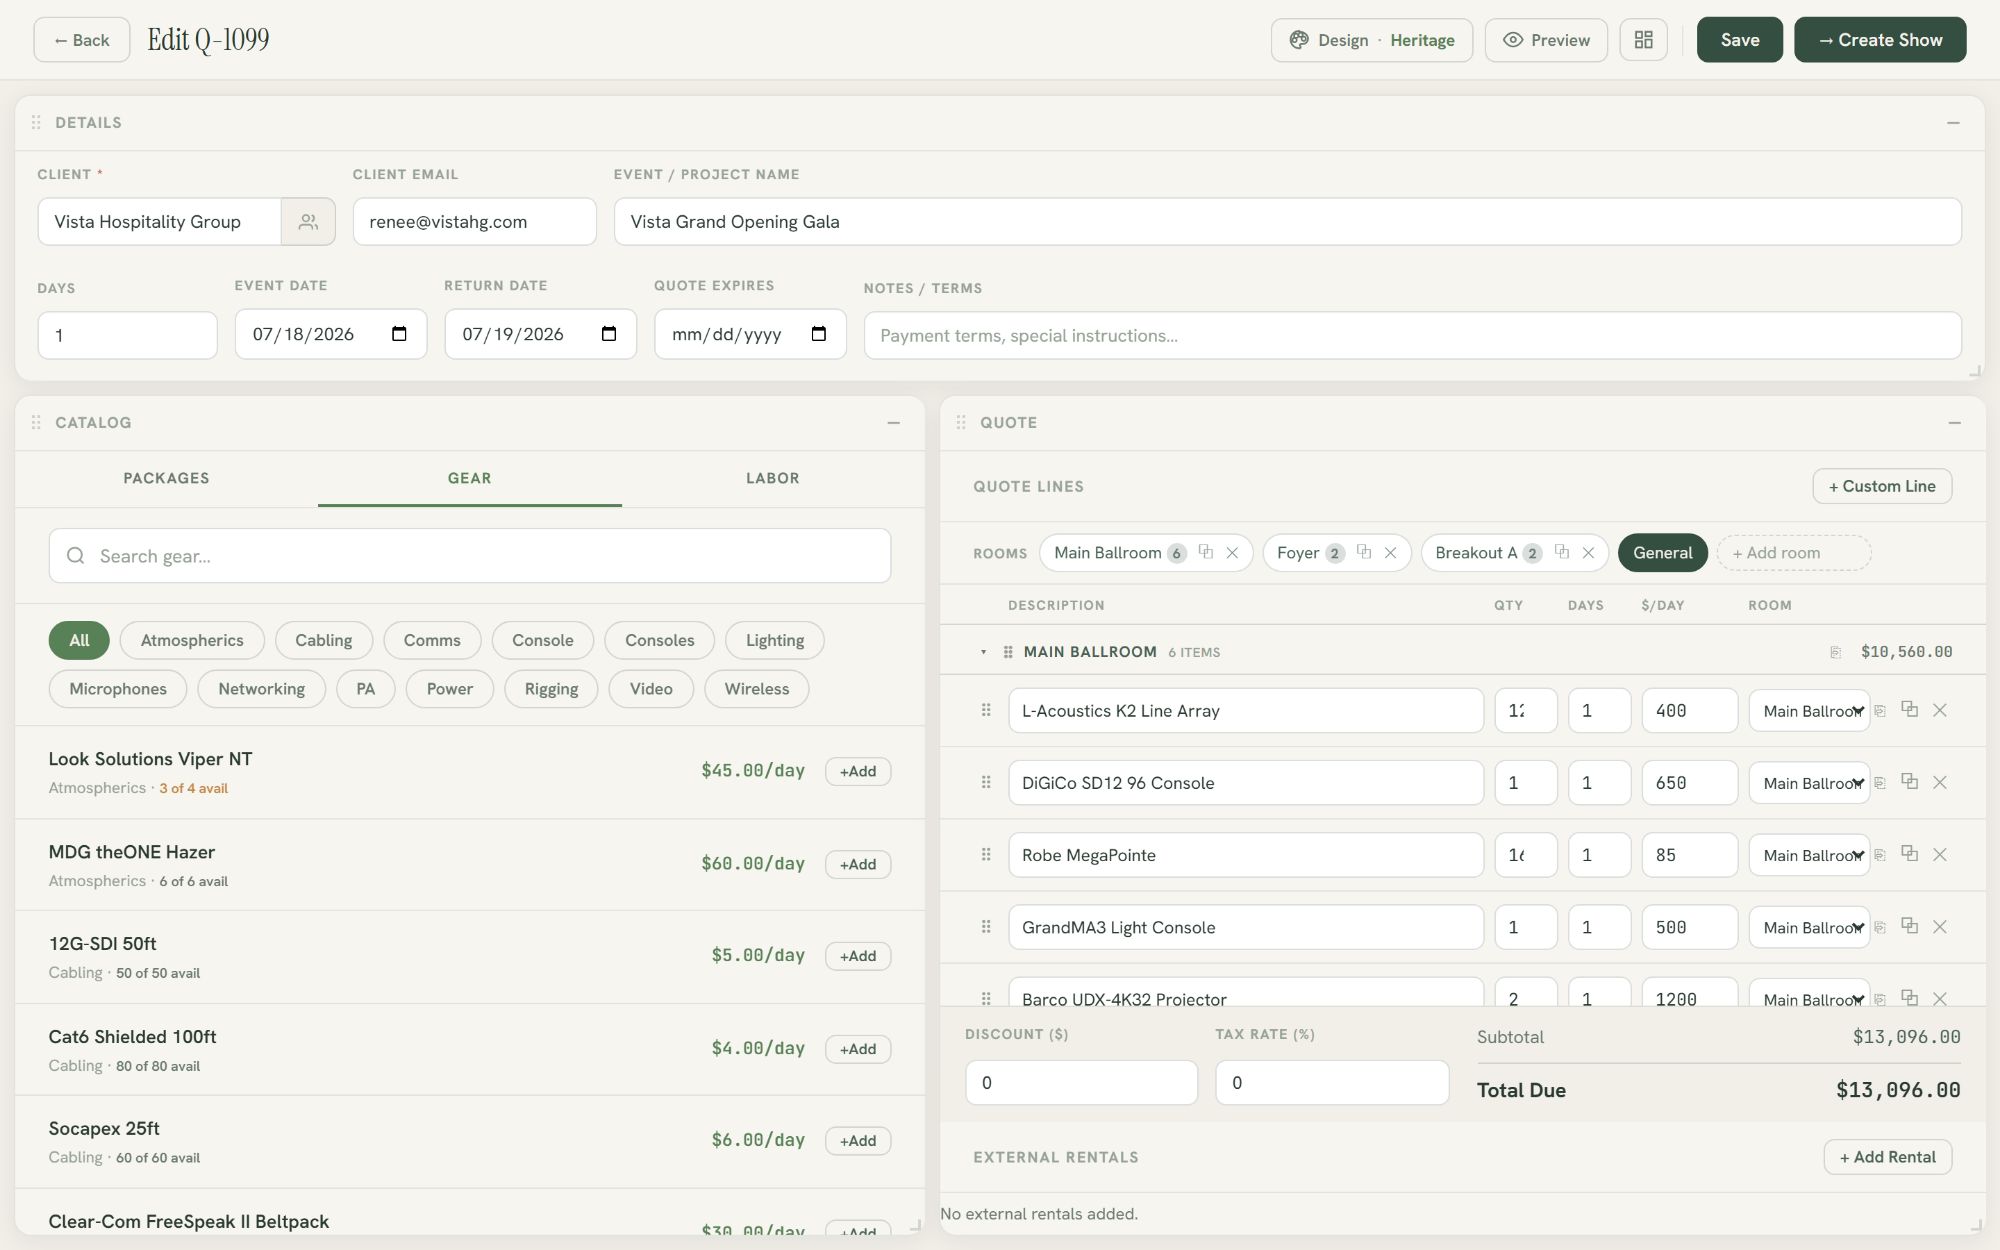Viewport: 2000px width, 1250px height.
Task: Open room dropdown for Robe MegaPointe line
Action: pyautogui.click(x=1809, y=854)
